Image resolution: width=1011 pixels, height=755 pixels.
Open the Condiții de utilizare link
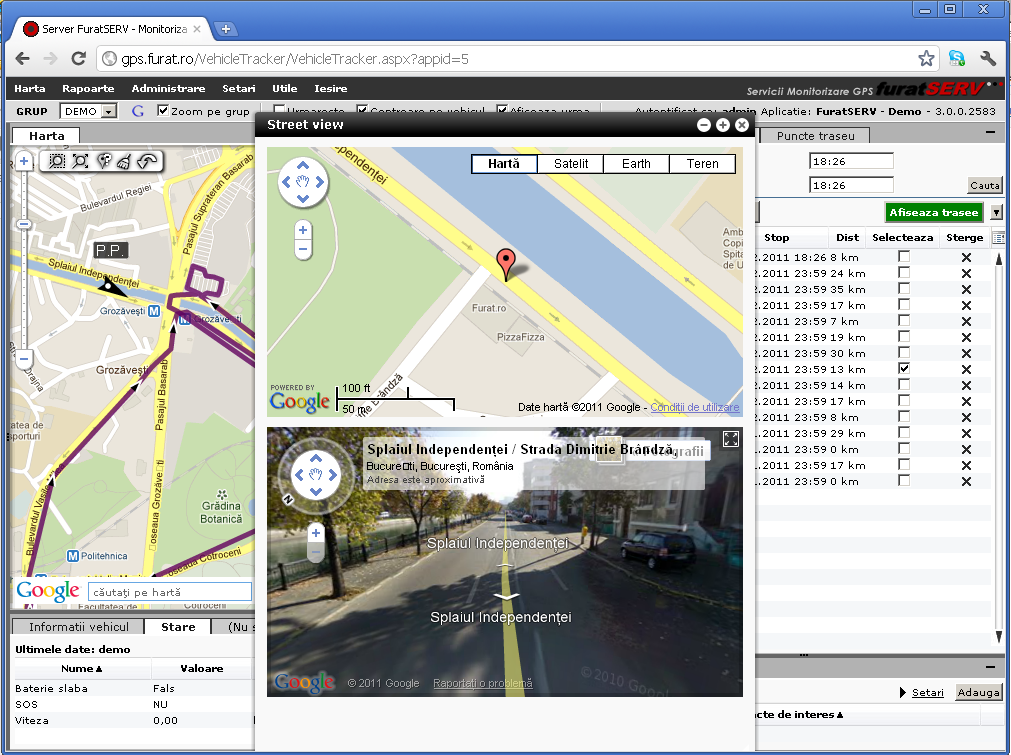[694, 407]
